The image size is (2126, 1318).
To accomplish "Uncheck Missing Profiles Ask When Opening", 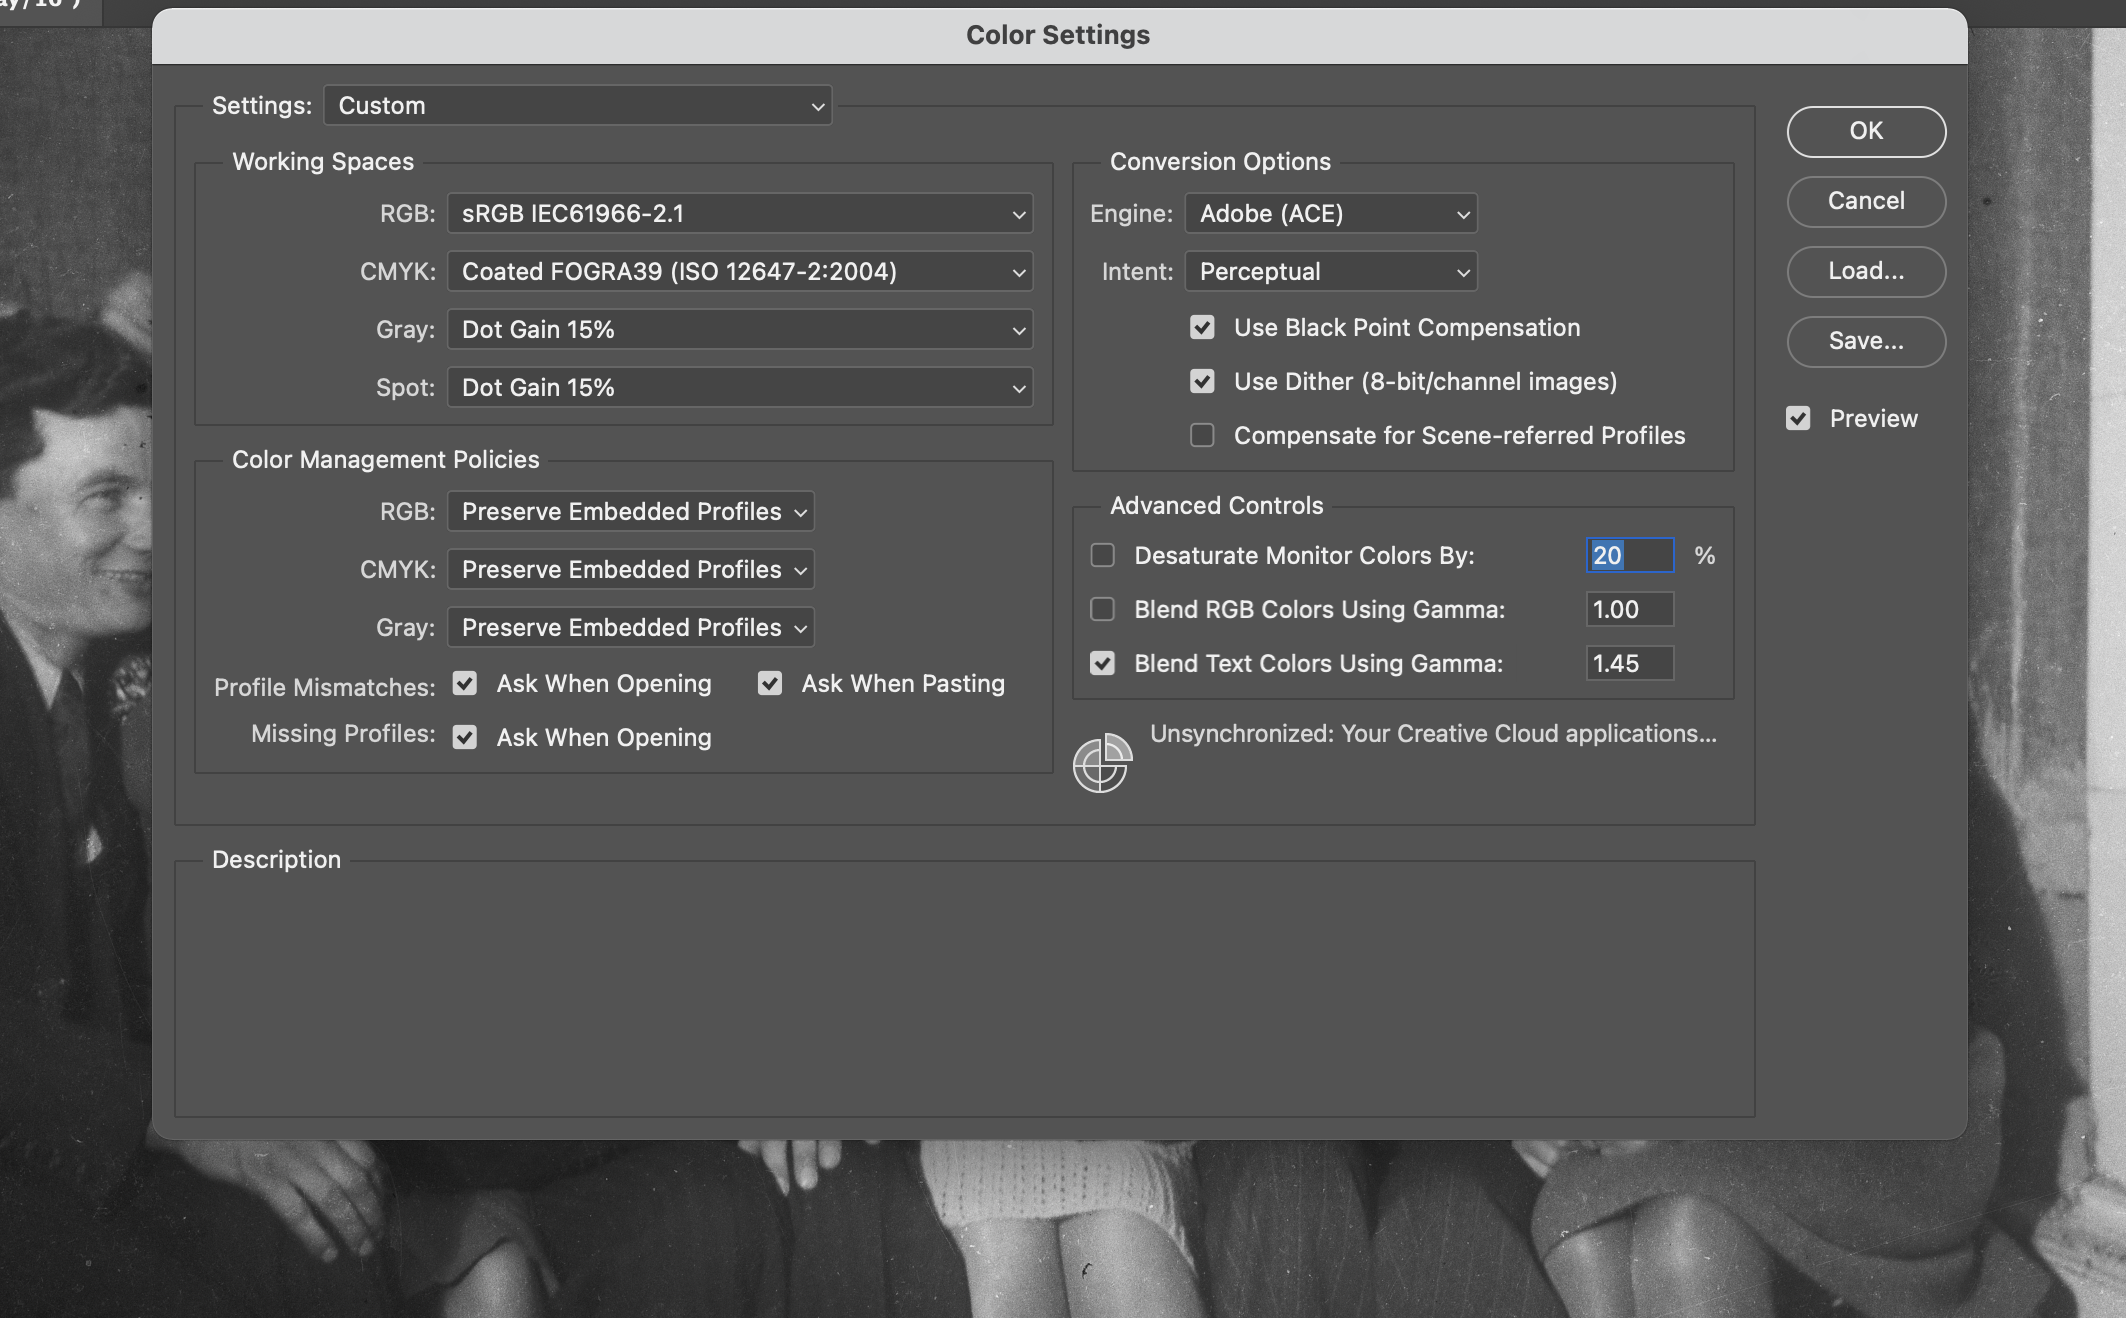I will coord(465,738).
